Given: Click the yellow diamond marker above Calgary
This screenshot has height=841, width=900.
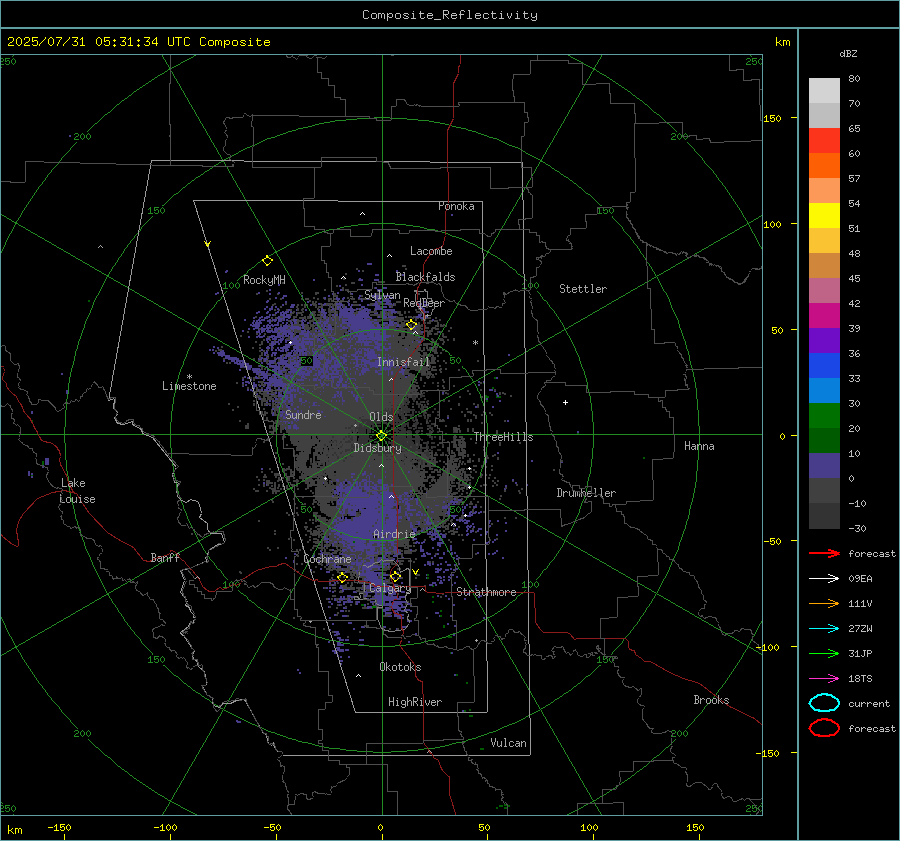Looking at the screenshot, I should 395,576.
